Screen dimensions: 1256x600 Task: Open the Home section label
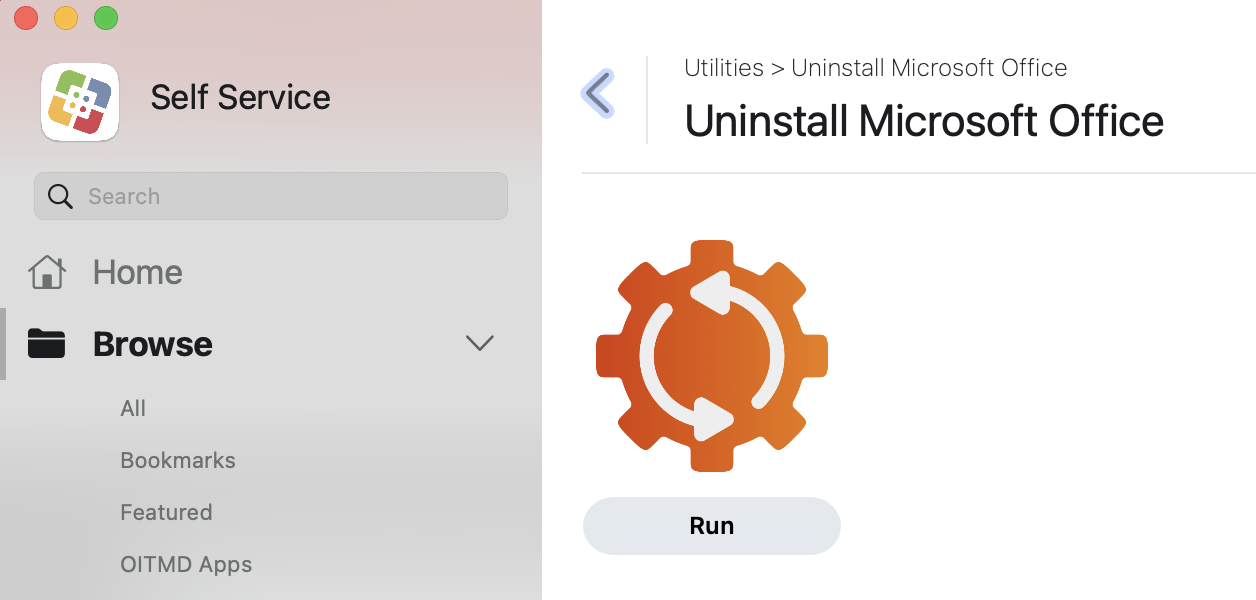(137, 272)
